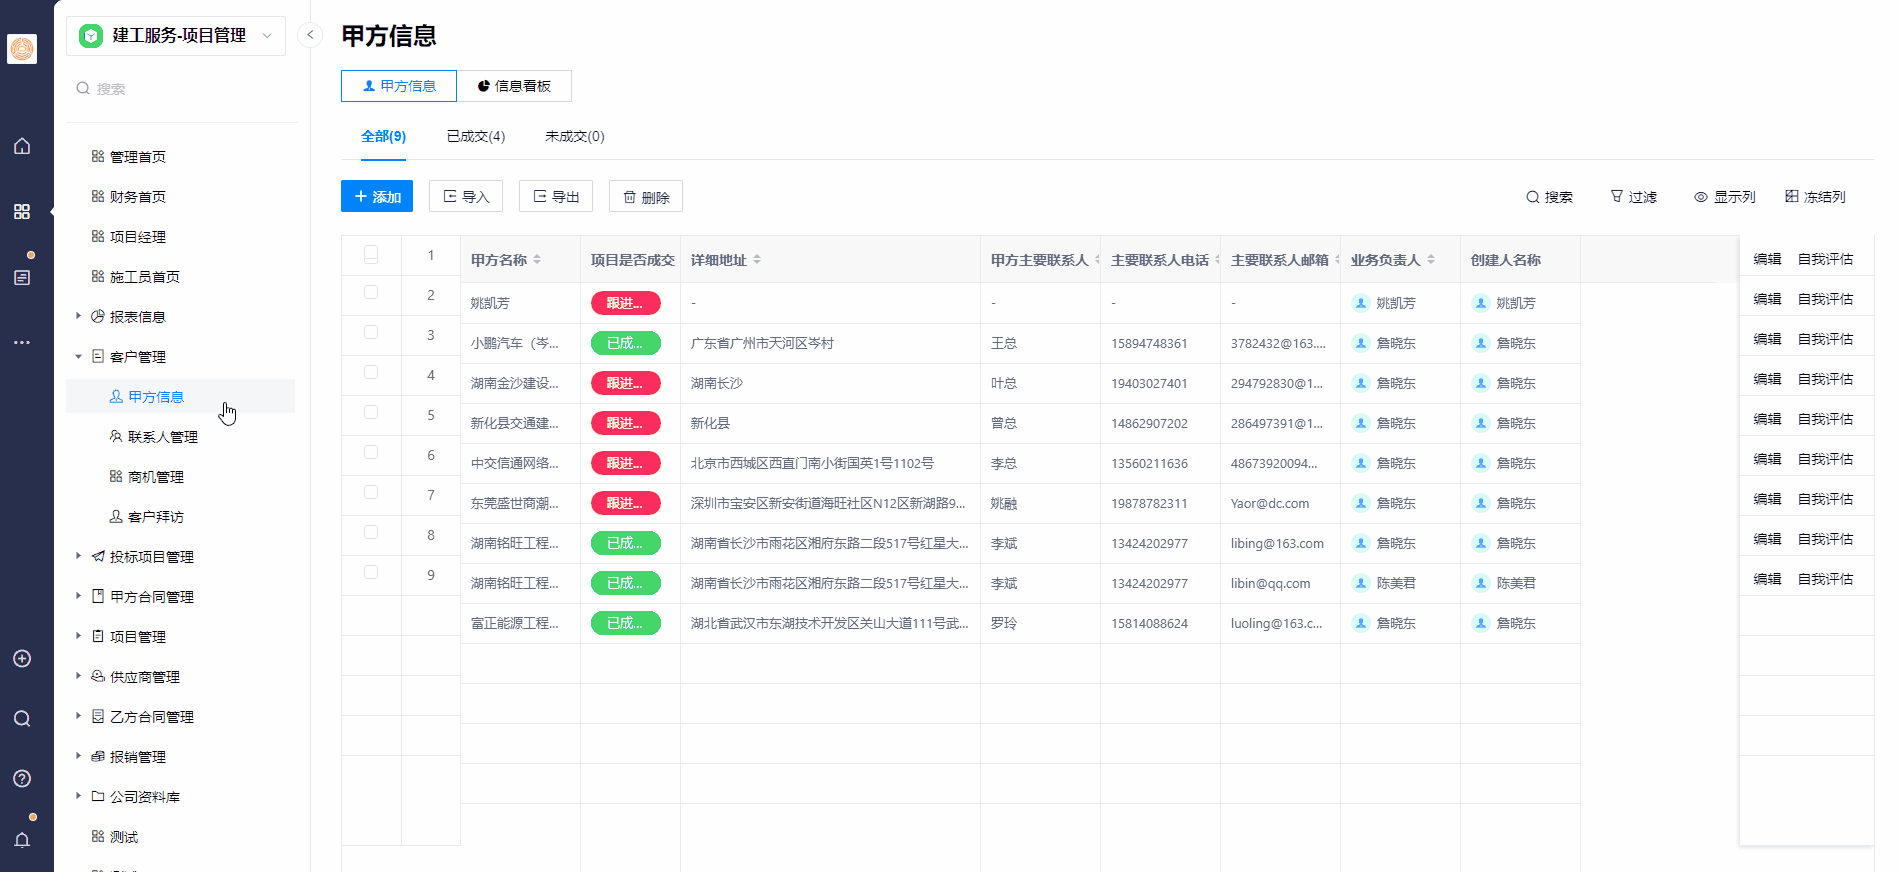The width and height of the screenshot is (1900, 872).
Task: Click the home icon in the dark left rail
Action: click(22, 146)
